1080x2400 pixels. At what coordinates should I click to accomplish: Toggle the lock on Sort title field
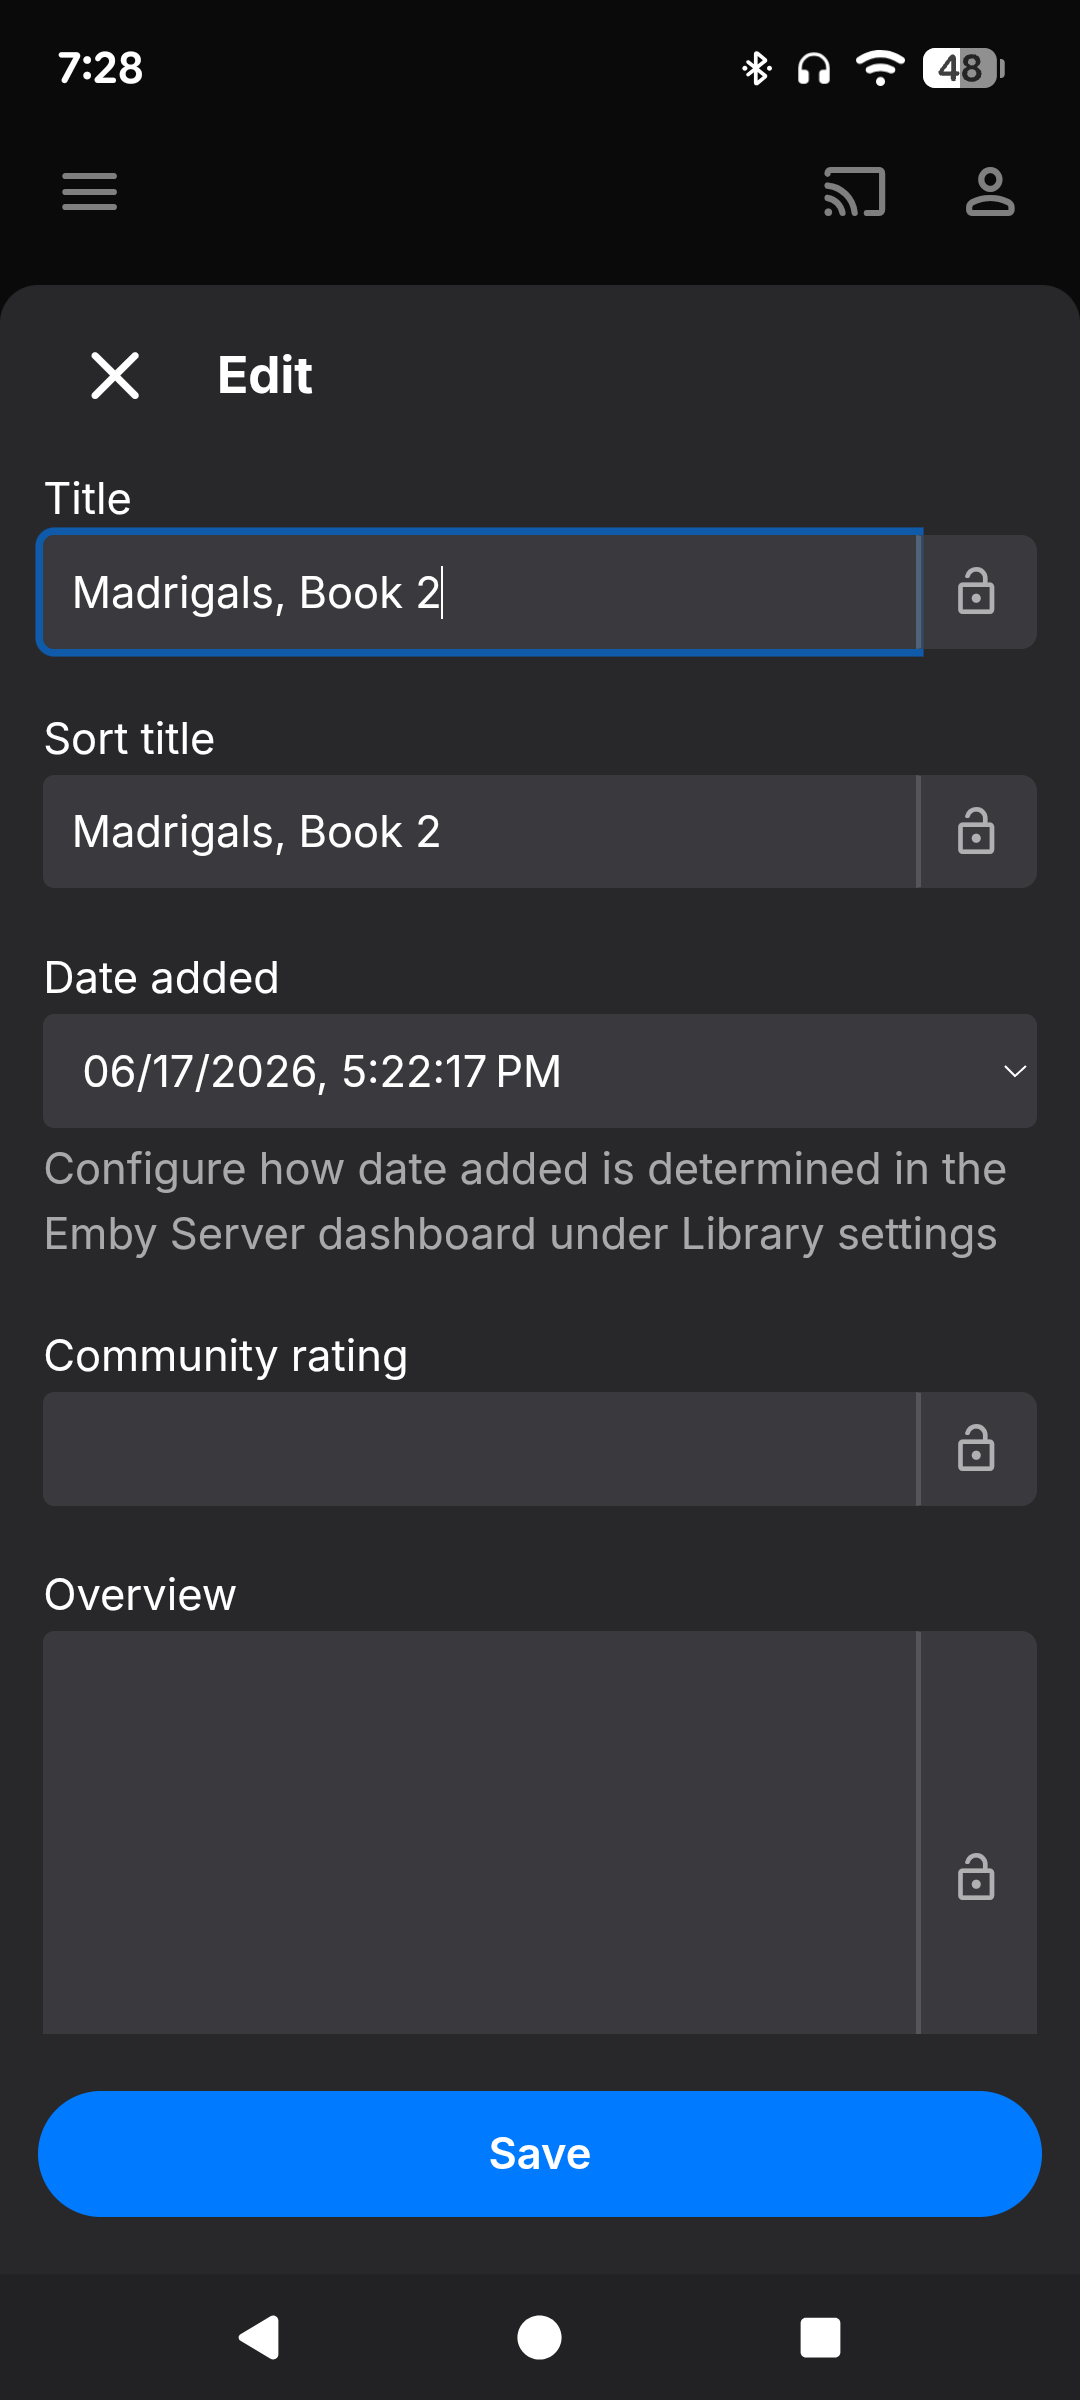click(x=977, y=832)
